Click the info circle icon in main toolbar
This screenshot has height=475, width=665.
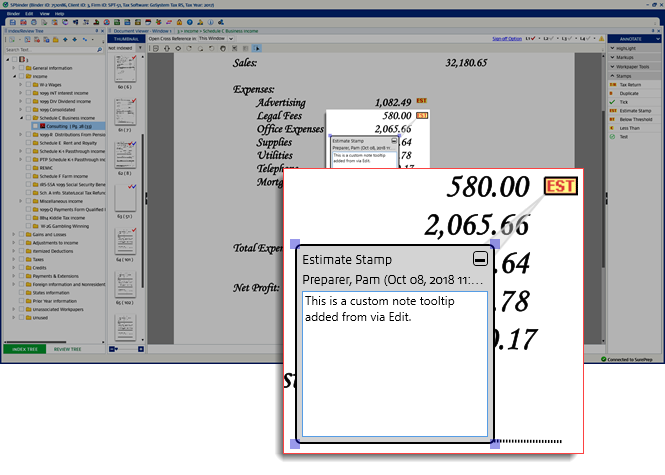click(210, 22)
